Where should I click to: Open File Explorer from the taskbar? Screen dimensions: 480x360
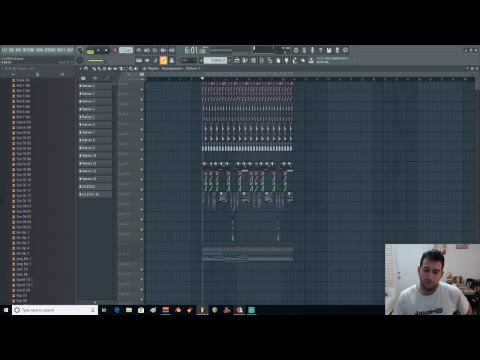click(x=129, y=310)
